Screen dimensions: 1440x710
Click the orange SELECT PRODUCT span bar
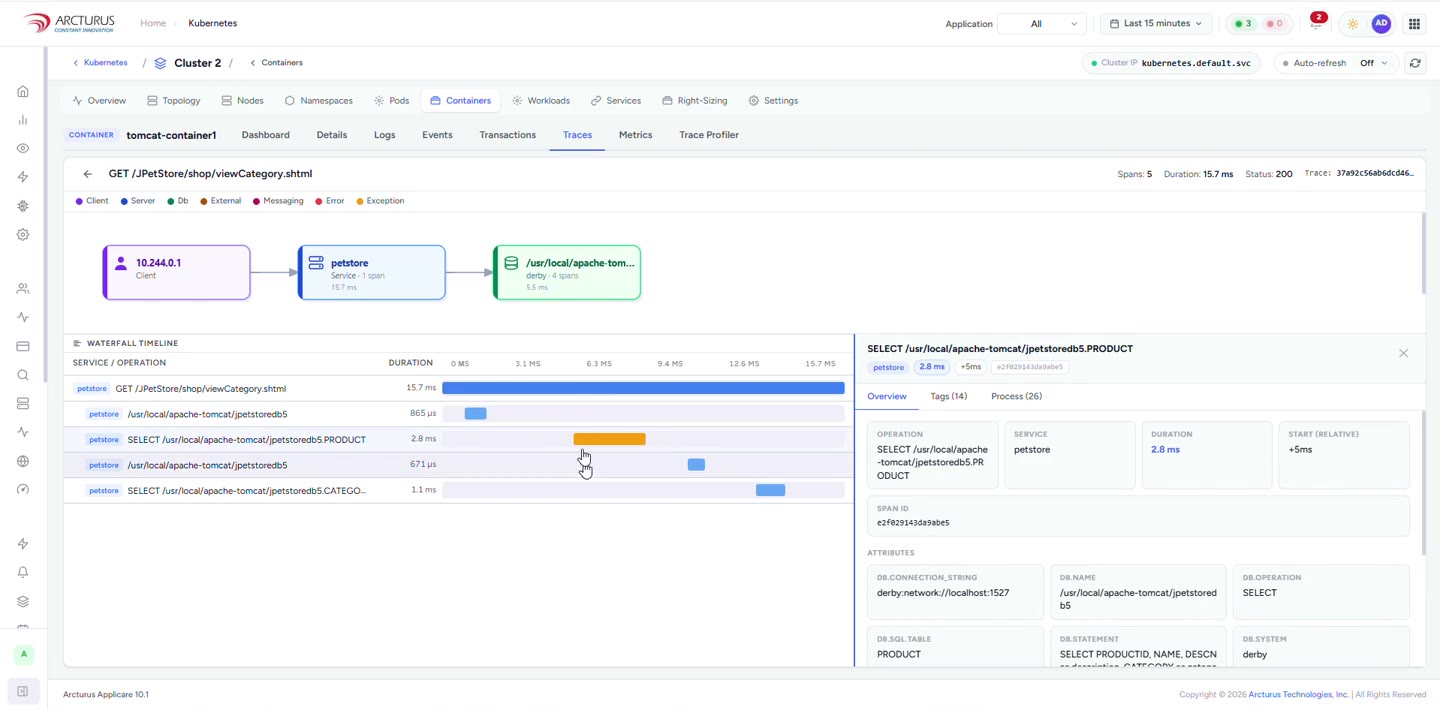point(609,439)
